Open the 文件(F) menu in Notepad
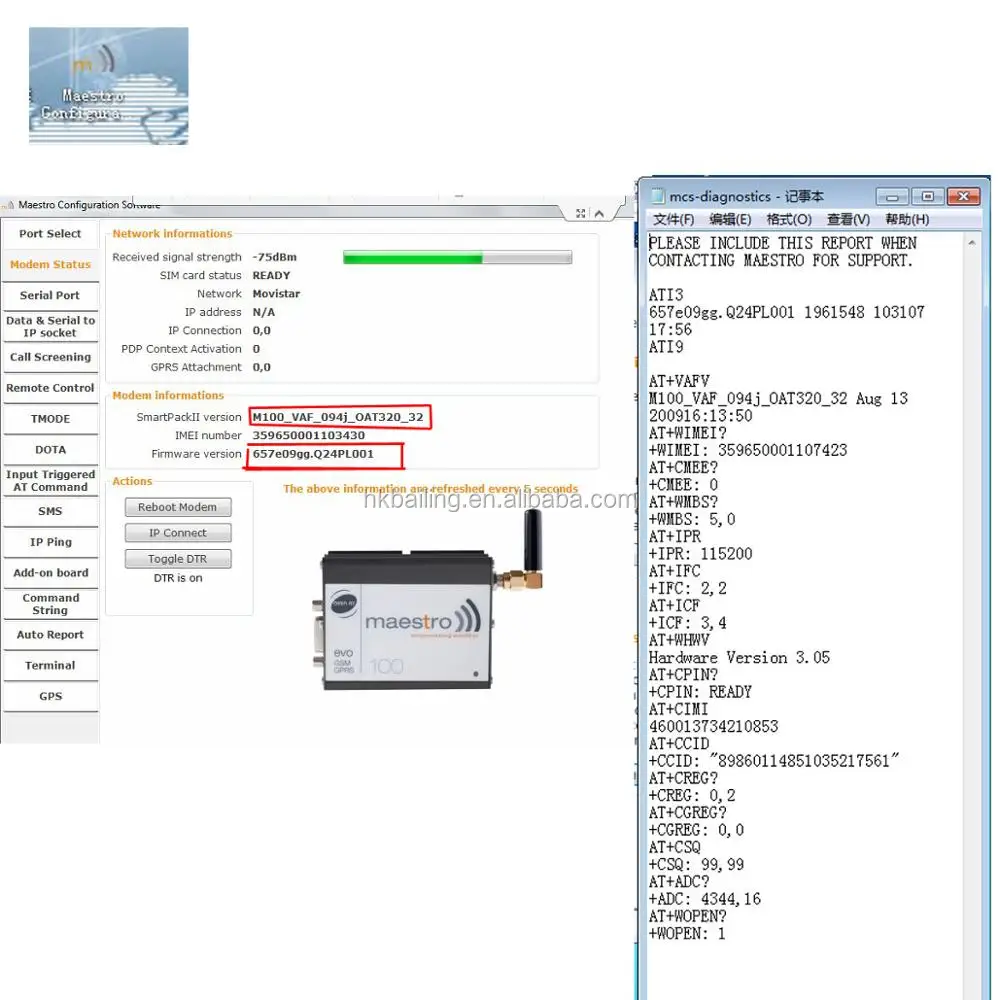 click(673, 220)
